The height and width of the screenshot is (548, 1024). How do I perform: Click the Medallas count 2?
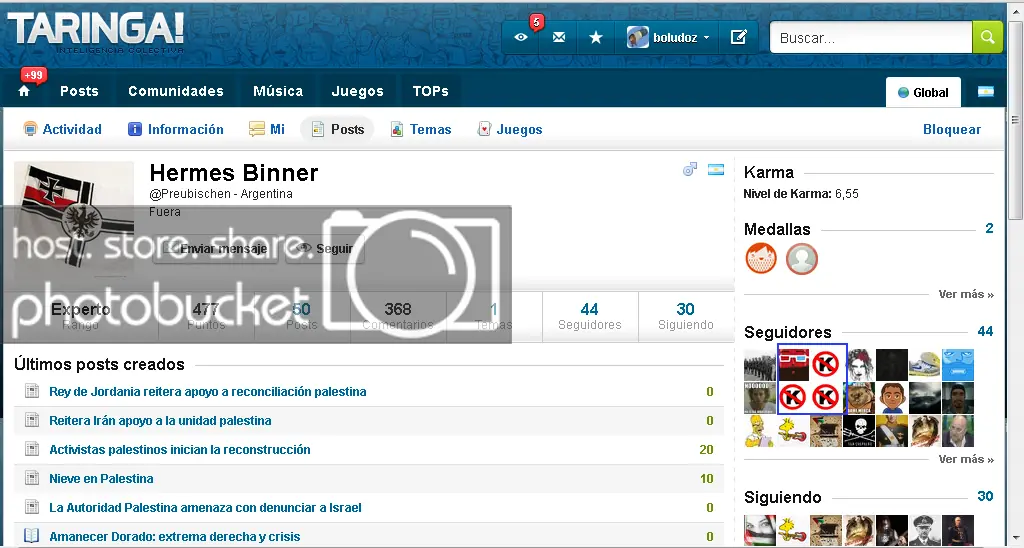pos(989,228)
